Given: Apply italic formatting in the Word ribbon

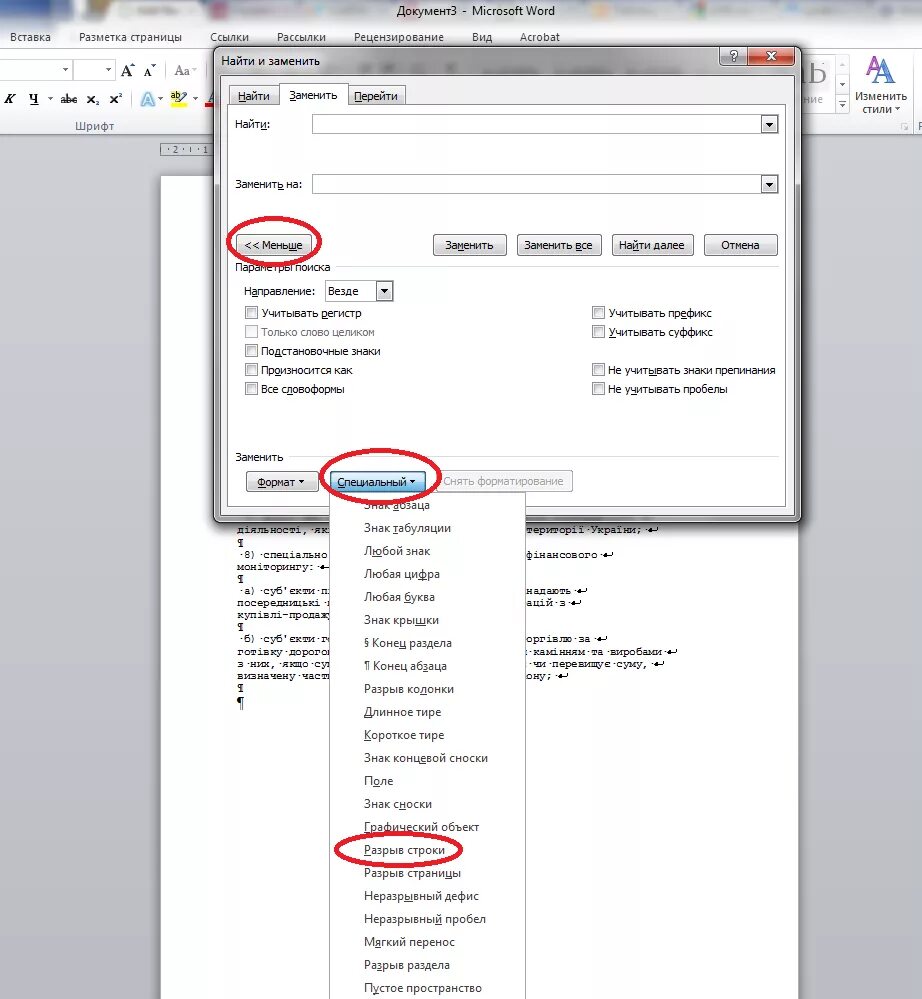Looking at the screenshot, I should pos(10,99).
